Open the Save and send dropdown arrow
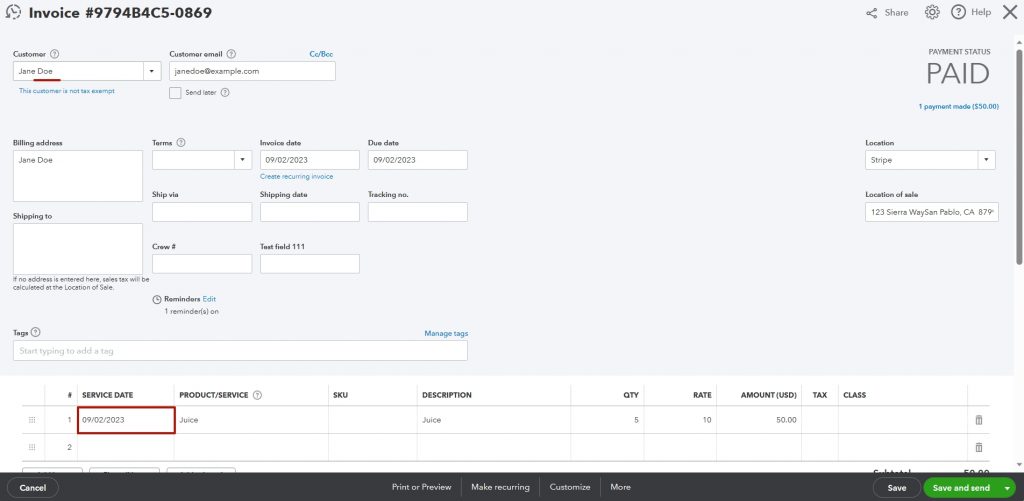 click(1007, 488)
